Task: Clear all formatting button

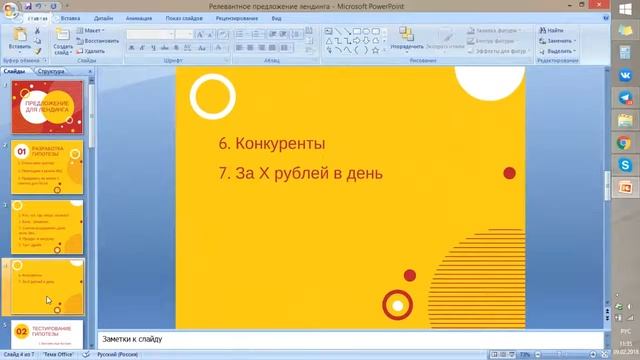Action: (x=223, y=35)
